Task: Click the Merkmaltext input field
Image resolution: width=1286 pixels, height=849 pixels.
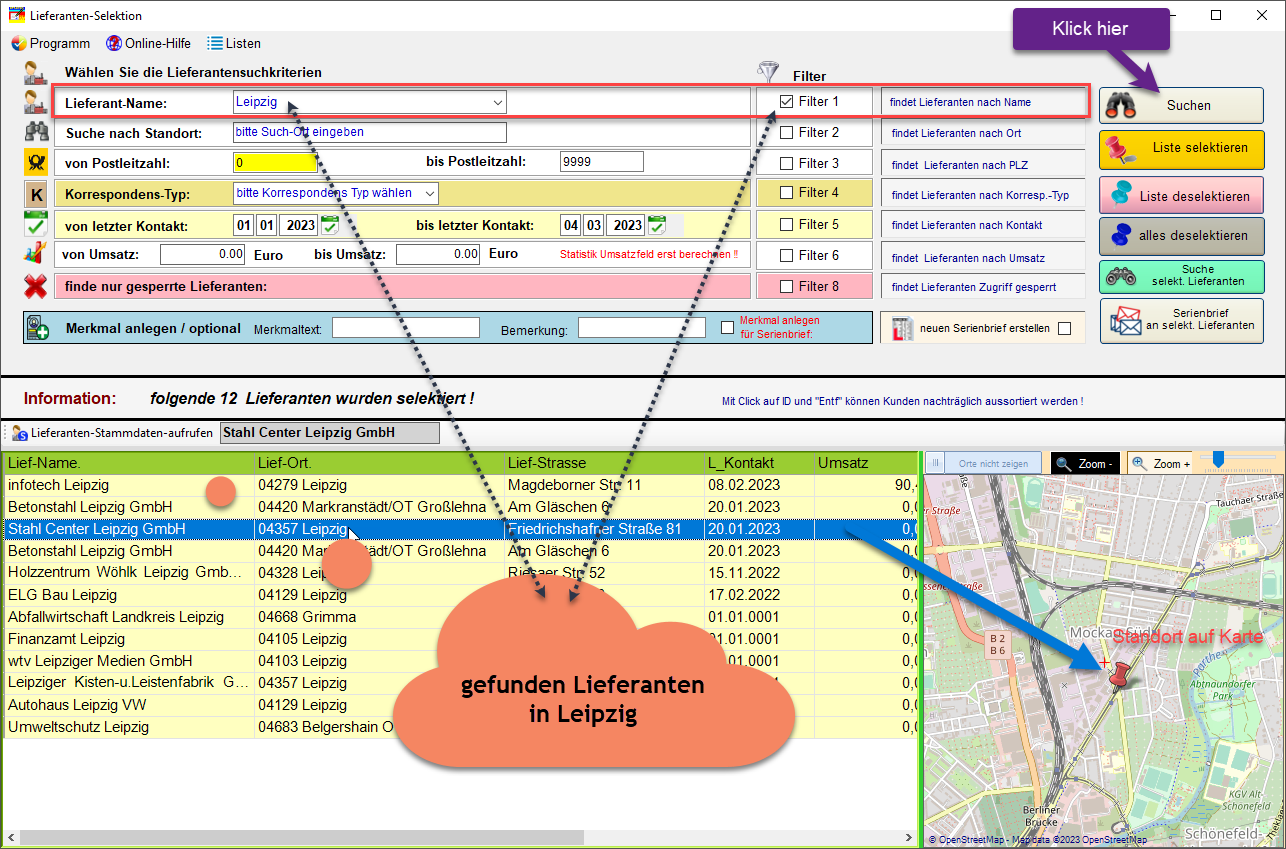Action: (x=406, y=328)
